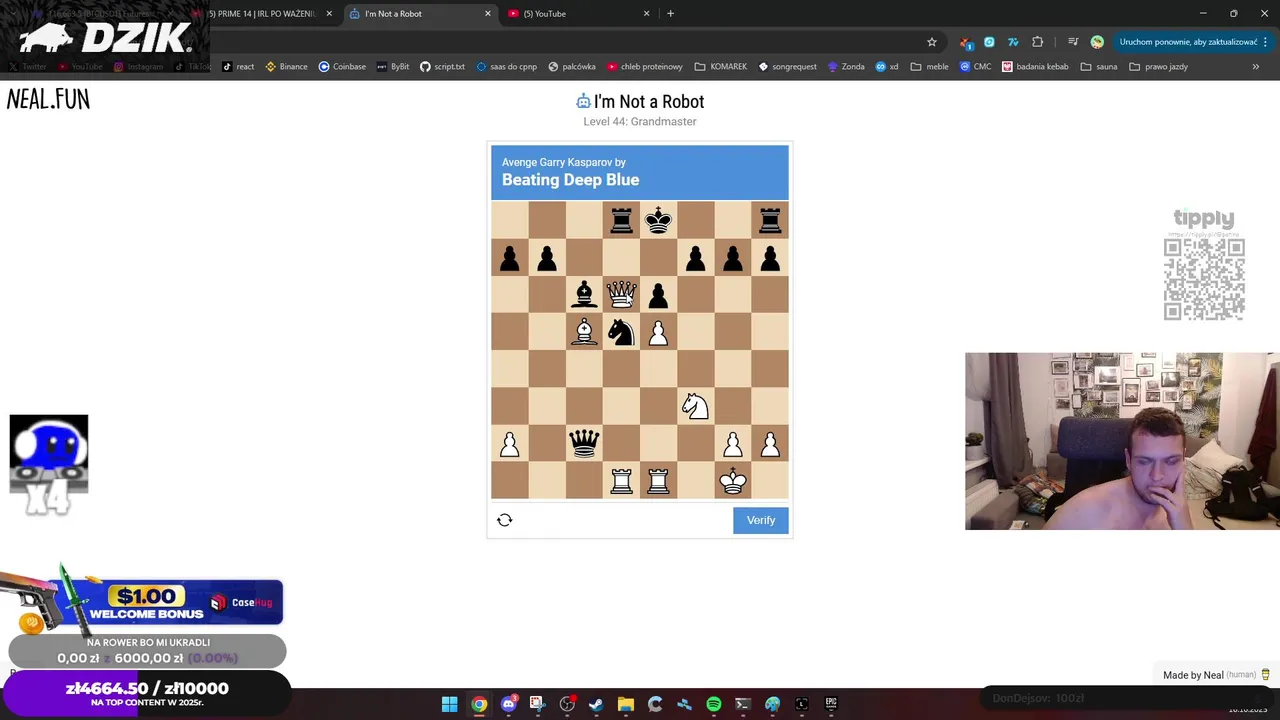Open the Chrome profile avatar
Image resolution: width=1280 pixels, height=720 pixels.
(1097, 42)
